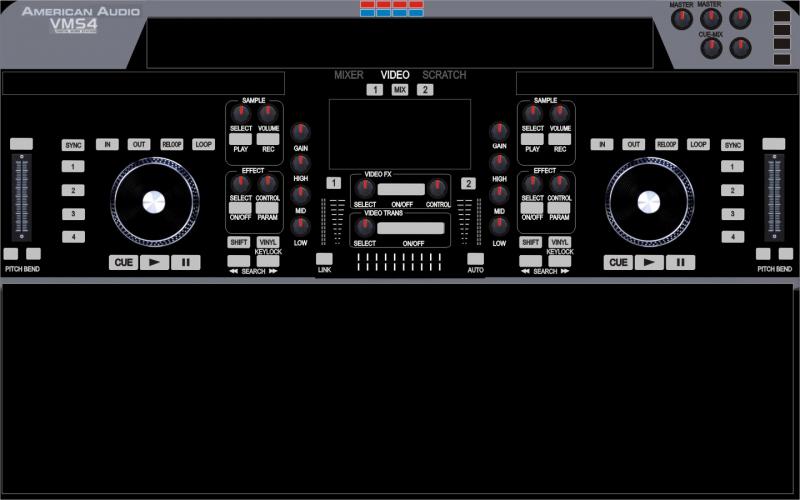Set loop OUT on right deck

pyautogui.click(x=634, y=144)
